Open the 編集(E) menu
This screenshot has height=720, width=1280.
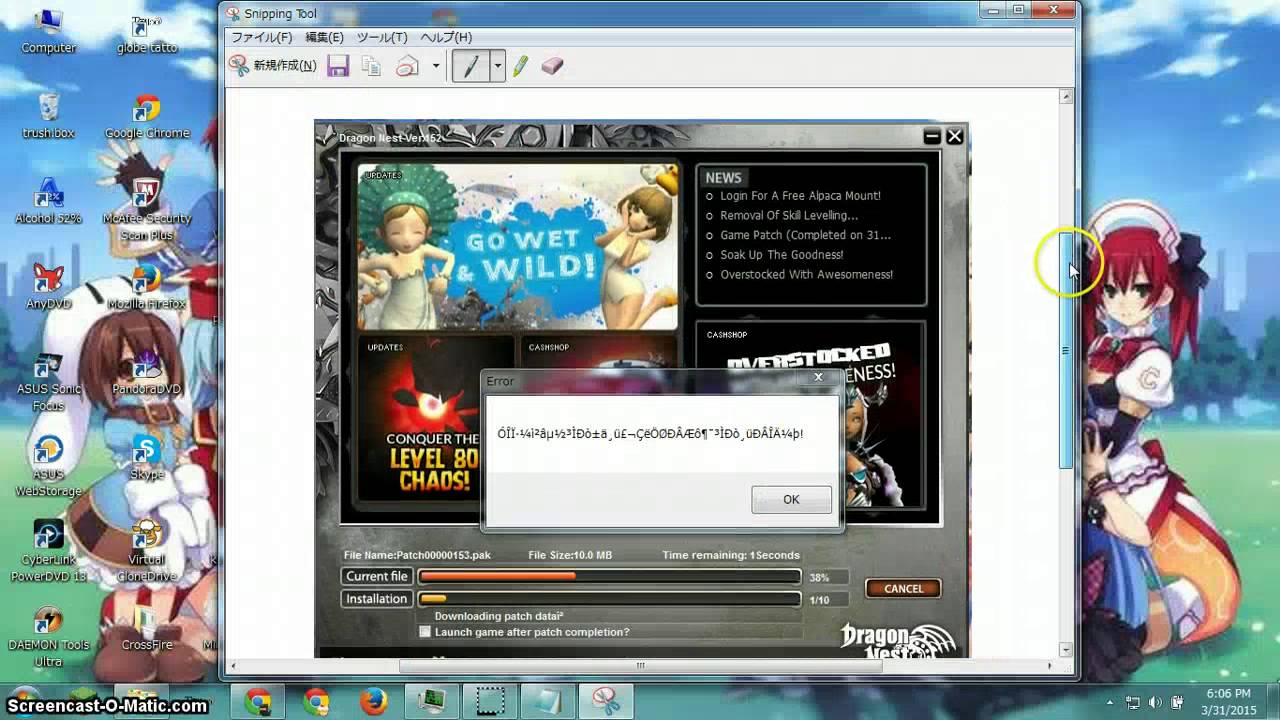(x=324, y=37)
